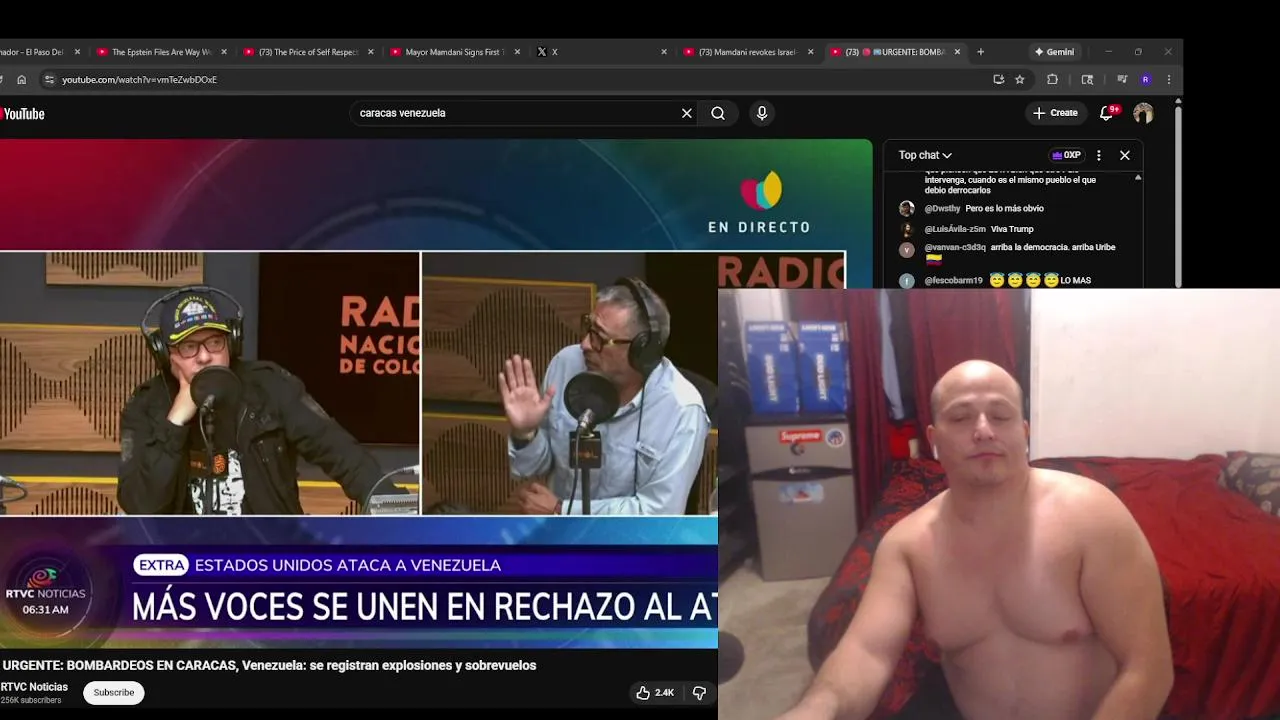Image resolution: width=1280 pixels, height=720 pixels.
Task: Open the install app icon in address bar
Action: 998,80
